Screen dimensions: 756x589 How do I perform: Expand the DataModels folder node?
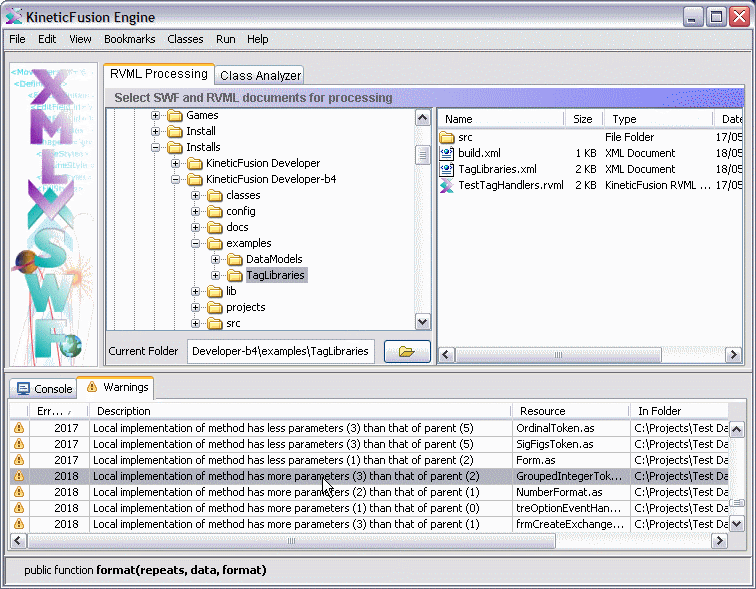(216, 259)
